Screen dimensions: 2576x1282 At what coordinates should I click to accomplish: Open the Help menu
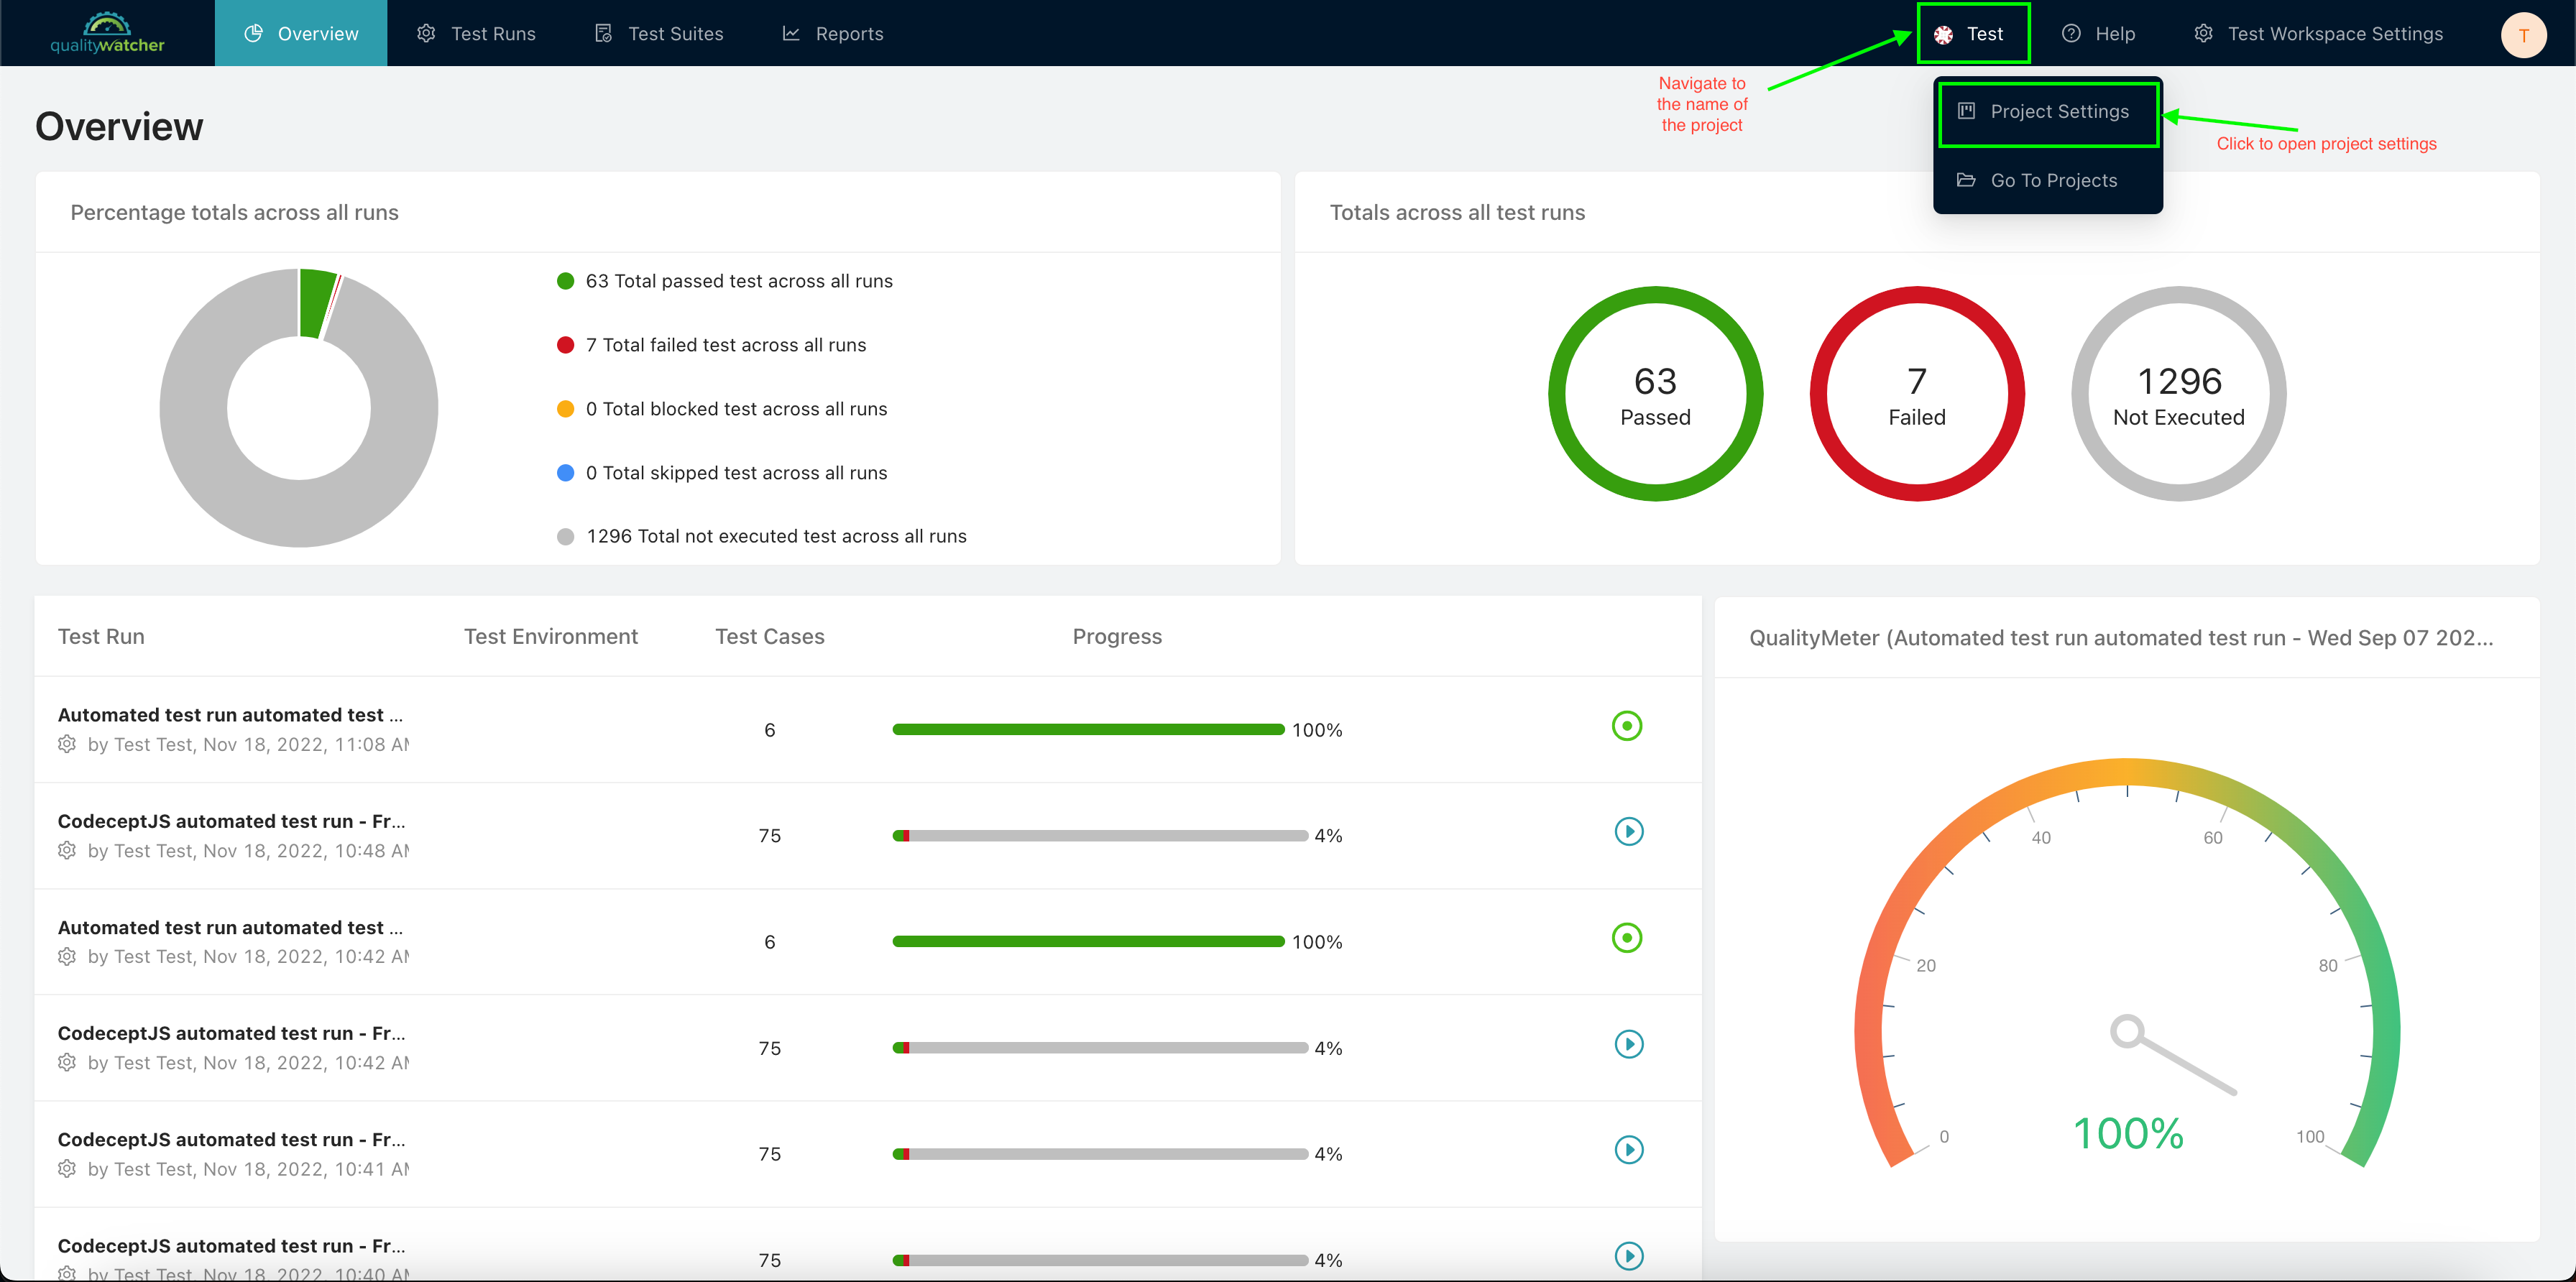(2098, 33)
